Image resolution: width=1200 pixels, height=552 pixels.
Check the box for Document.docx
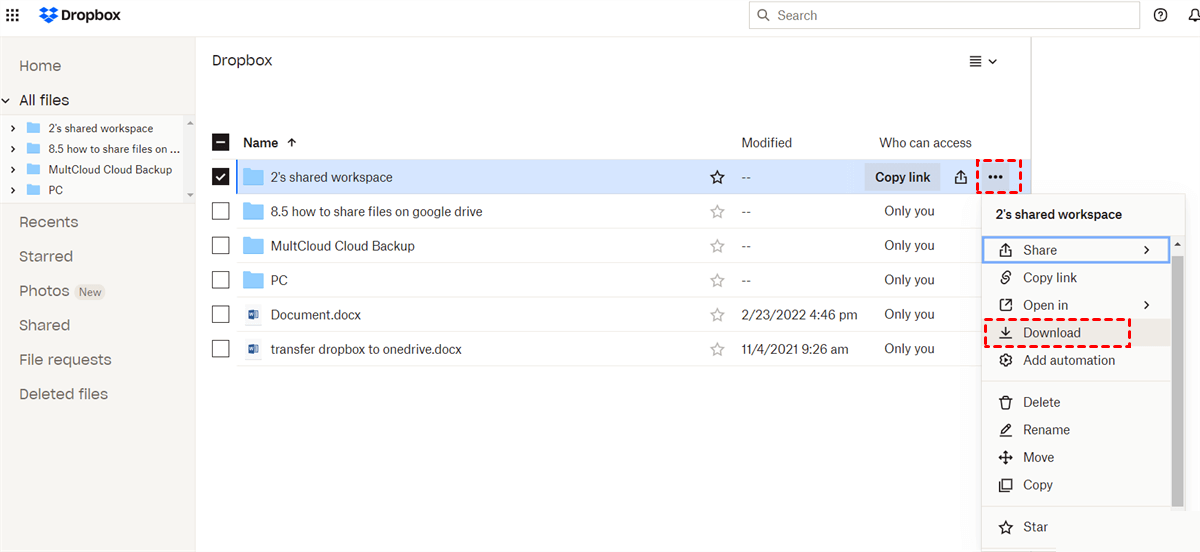[221, 315]
